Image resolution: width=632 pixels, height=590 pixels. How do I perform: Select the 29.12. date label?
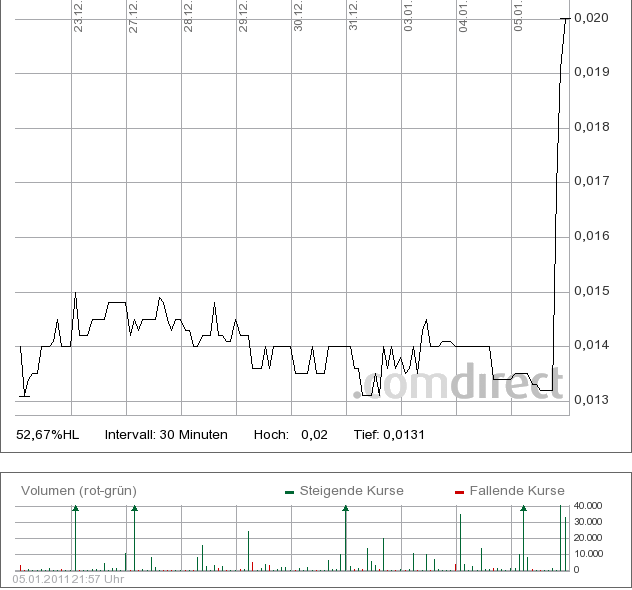click(243, 18)
